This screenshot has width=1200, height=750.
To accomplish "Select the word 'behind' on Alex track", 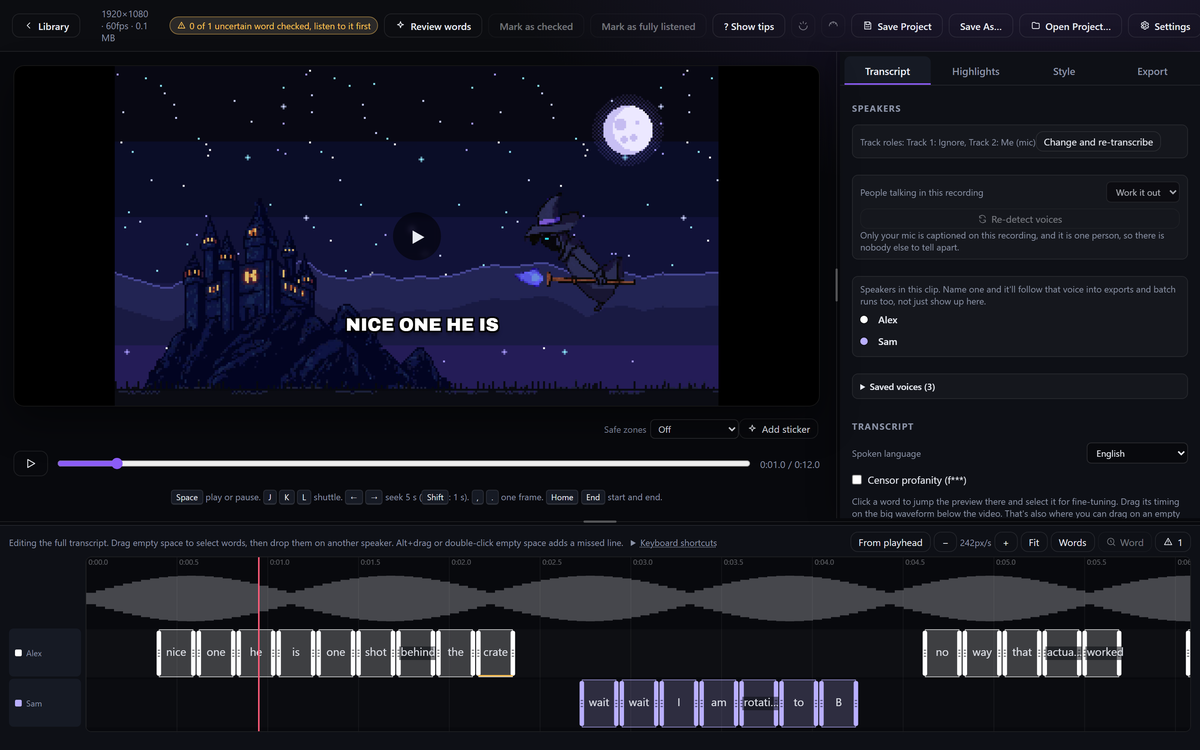I will pos(416,653).
